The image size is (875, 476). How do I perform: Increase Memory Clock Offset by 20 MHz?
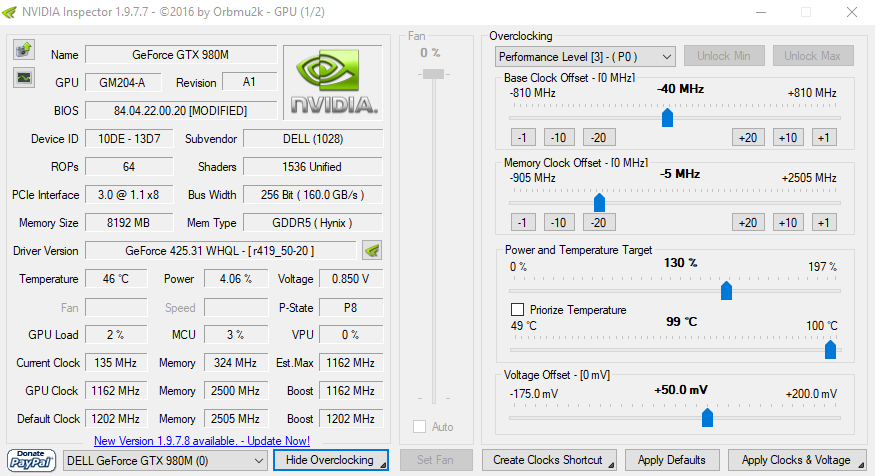(x=748, y=223)
